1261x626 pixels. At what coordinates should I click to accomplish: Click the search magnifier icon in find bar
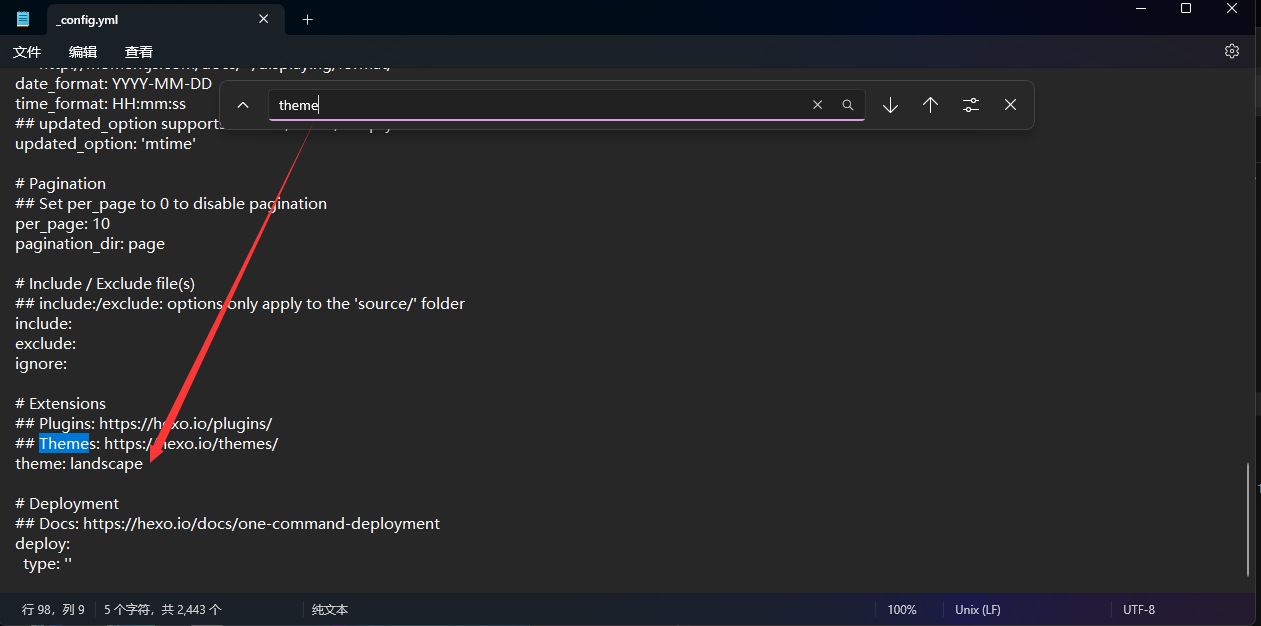pos(848,105)
